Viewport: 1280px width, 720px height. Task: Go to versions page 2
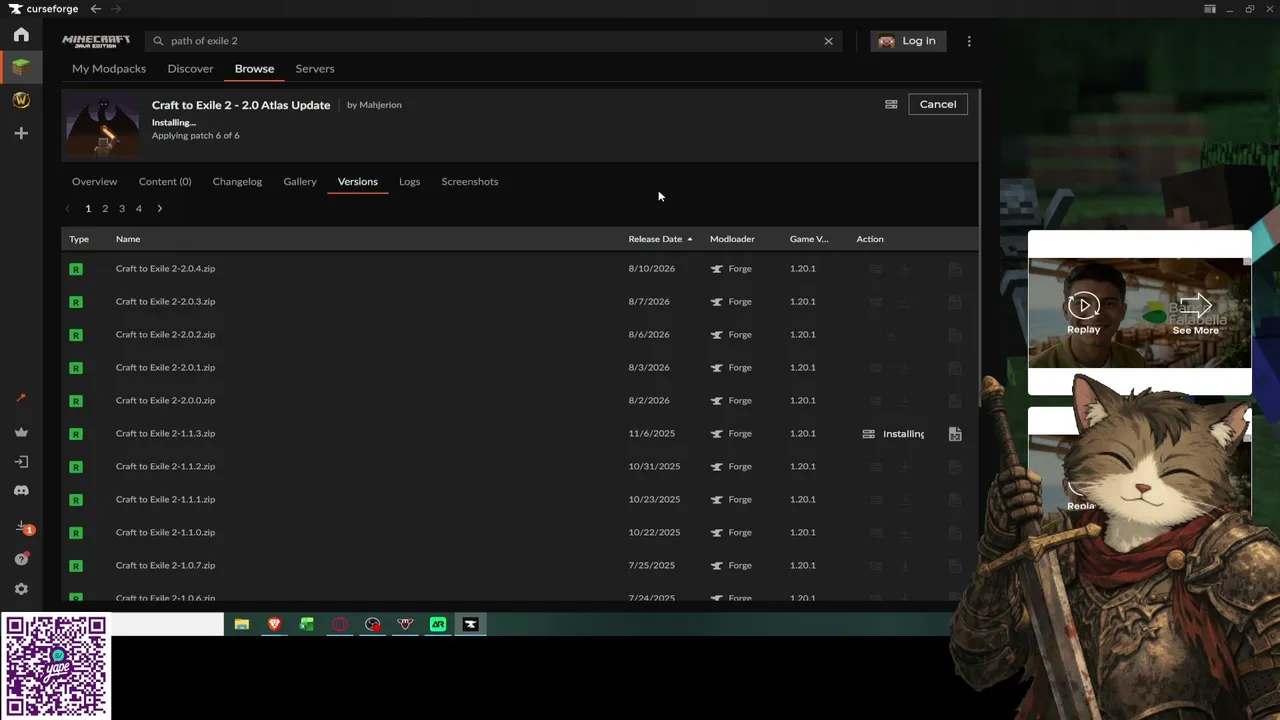(x=105, y=209)
